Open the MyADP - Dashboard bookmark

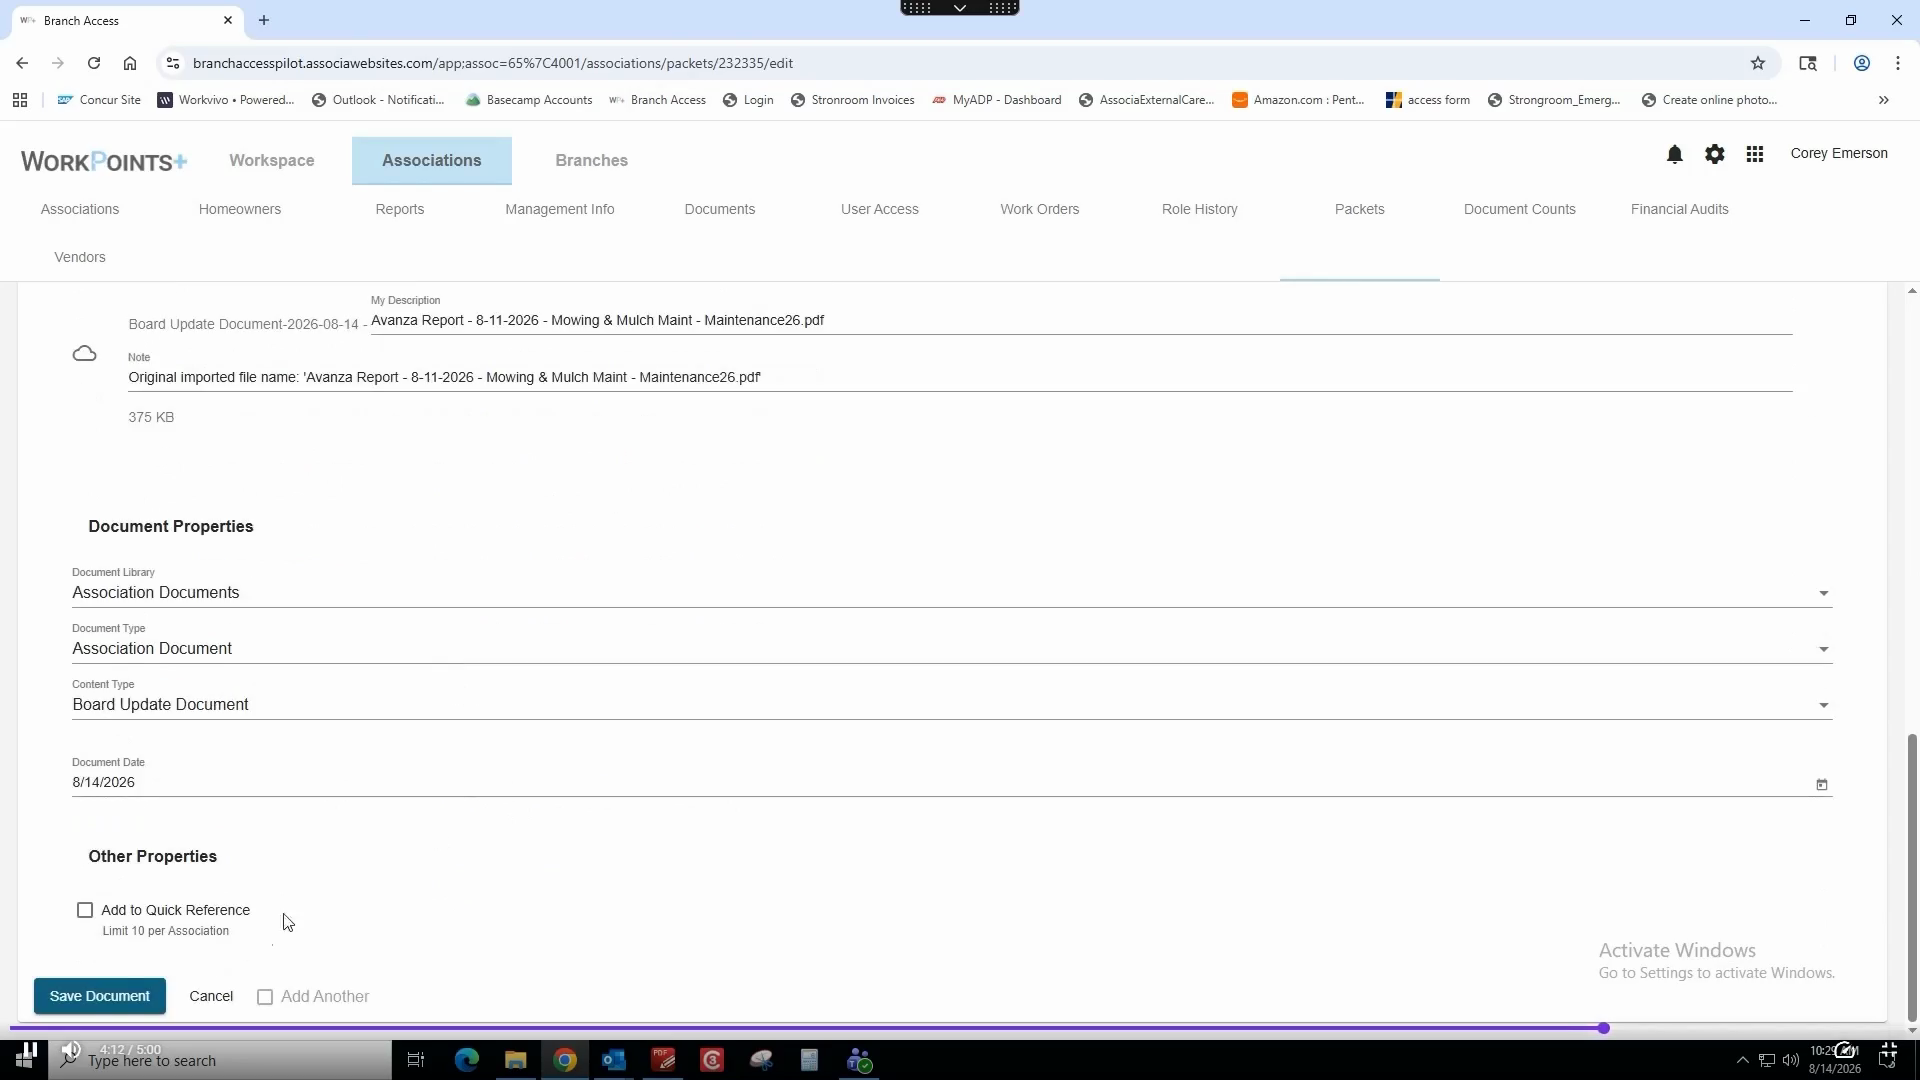click(996, 100)
